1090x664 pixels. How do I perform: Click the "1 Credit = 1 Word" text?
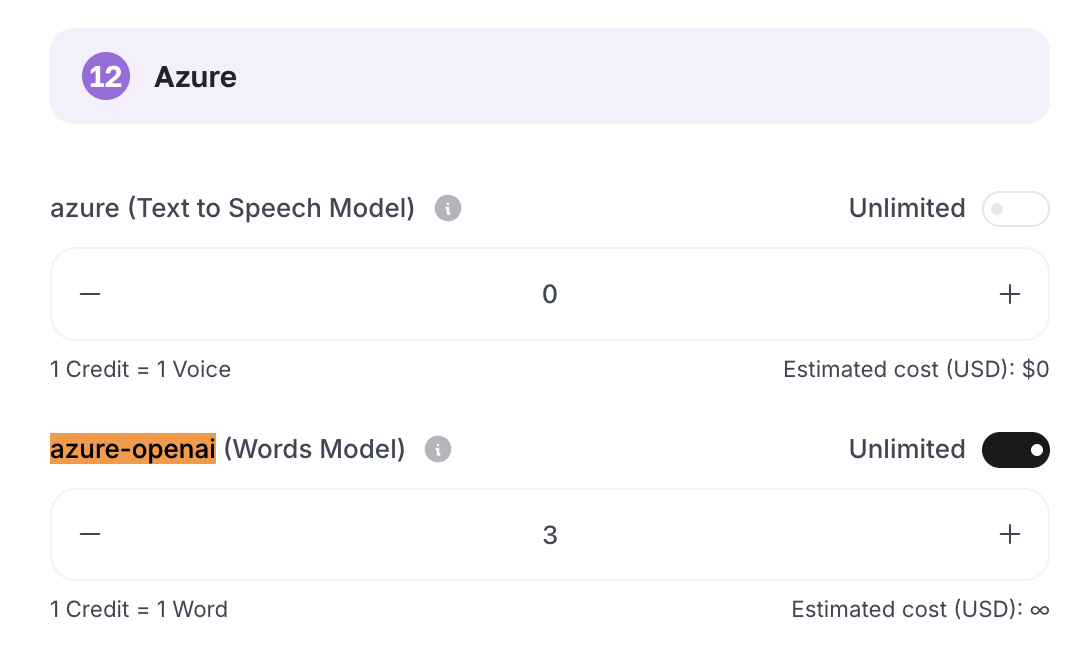[139, 609]
